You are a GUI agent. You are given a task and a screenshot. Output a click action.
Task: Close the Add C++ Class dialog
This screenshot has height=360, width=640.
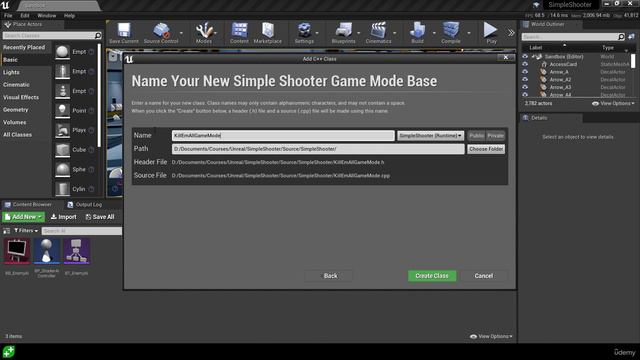pyautogui.click(x=506, y=58)
